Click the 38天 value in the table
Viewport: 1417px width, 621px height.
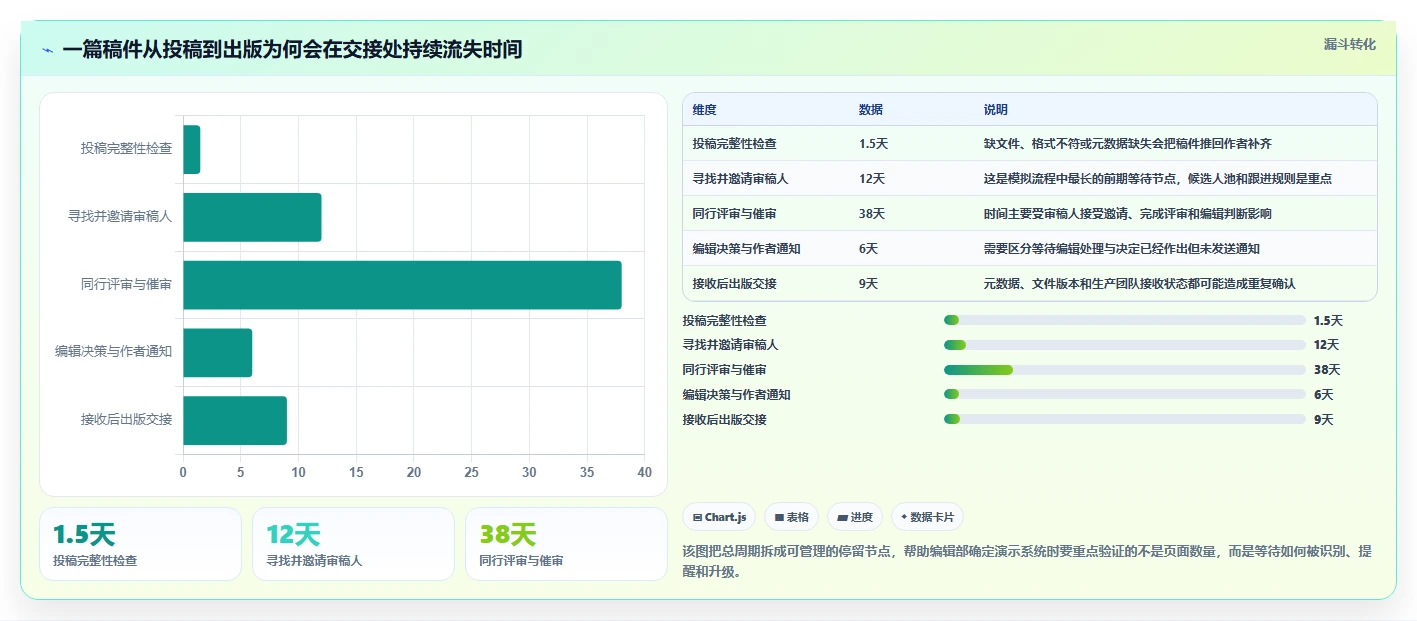[871, 214]
